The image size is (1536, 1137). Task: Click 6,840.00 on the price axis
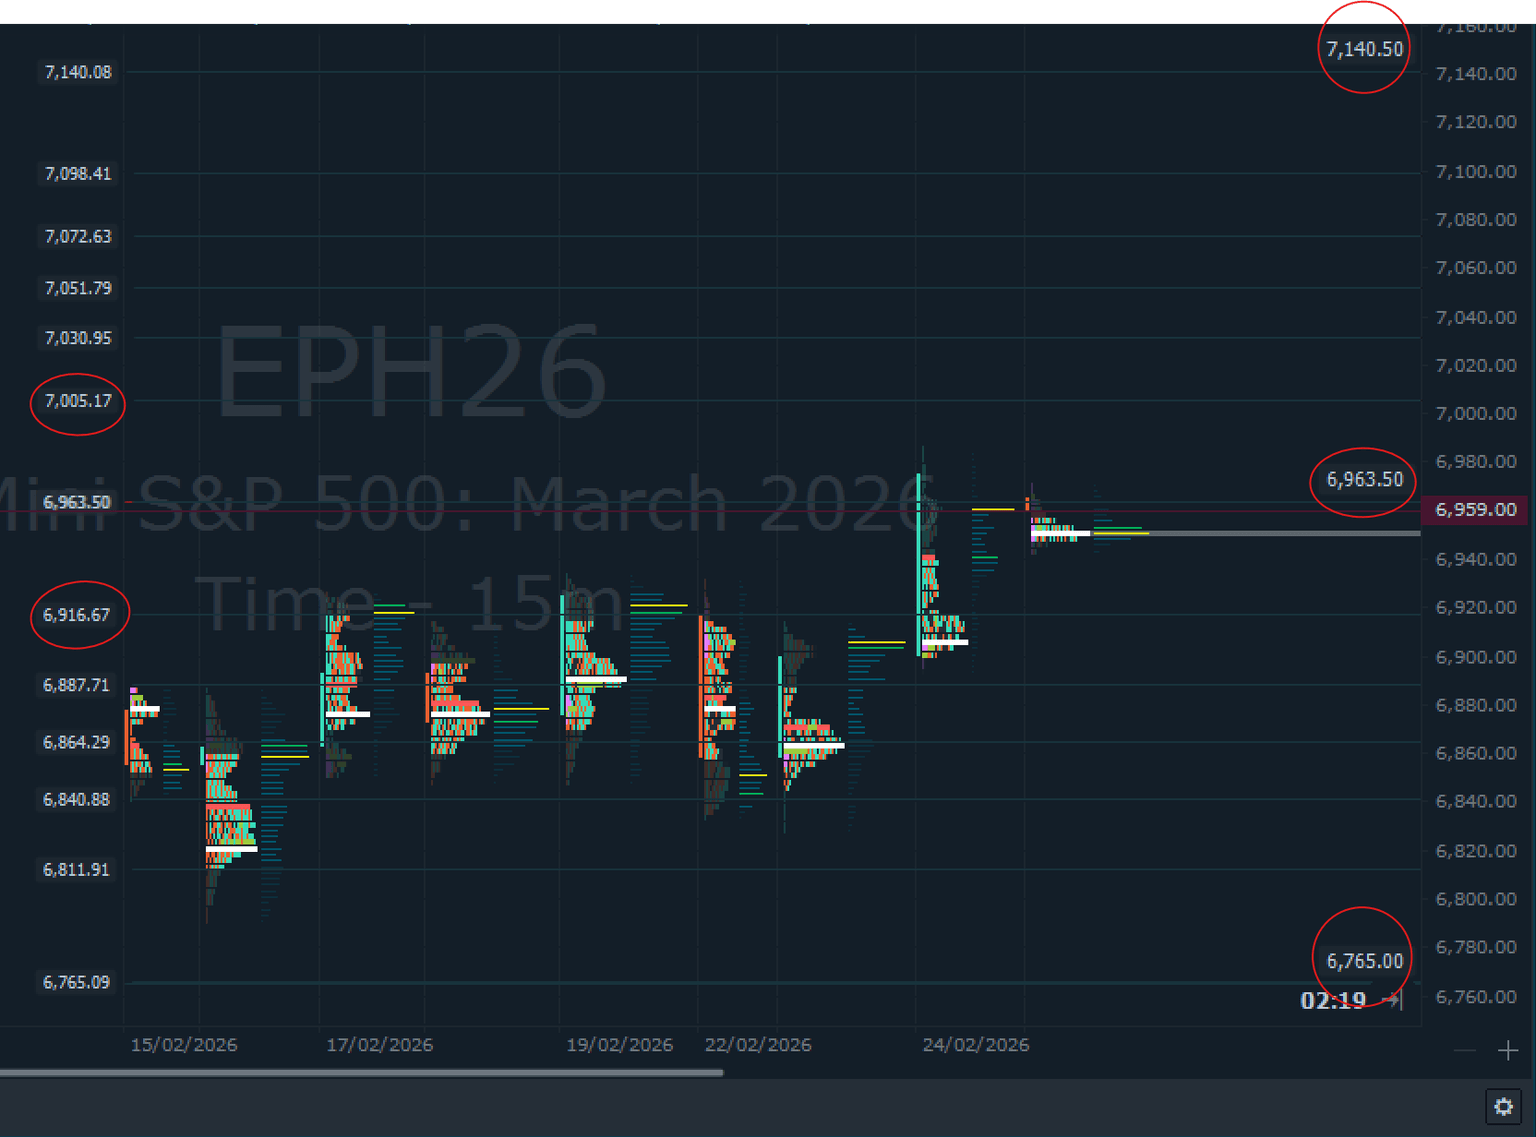pos(1476,802)
